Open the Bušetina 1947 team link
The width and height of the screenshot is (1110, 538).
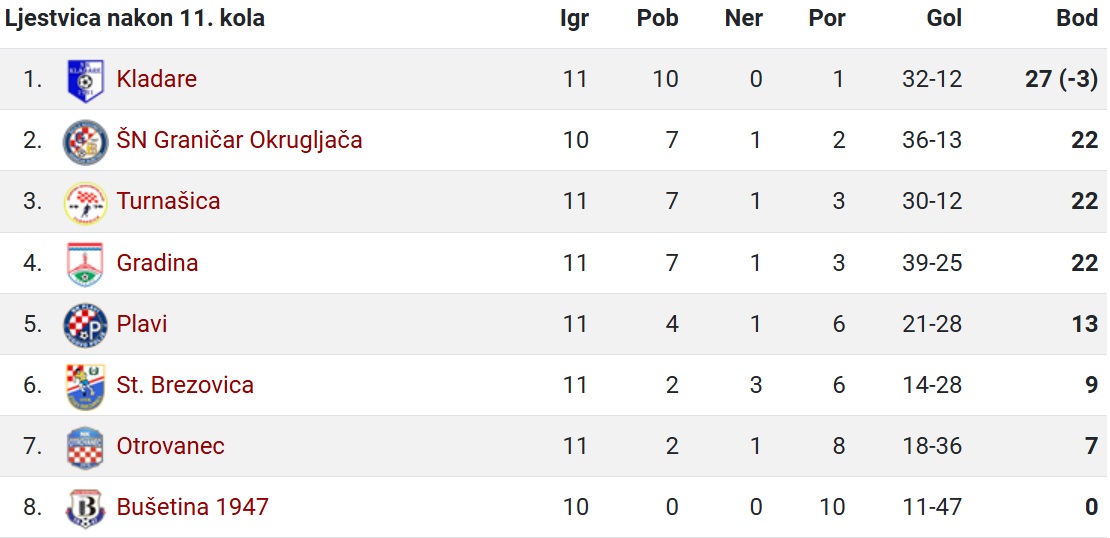[x=193, y=507]
